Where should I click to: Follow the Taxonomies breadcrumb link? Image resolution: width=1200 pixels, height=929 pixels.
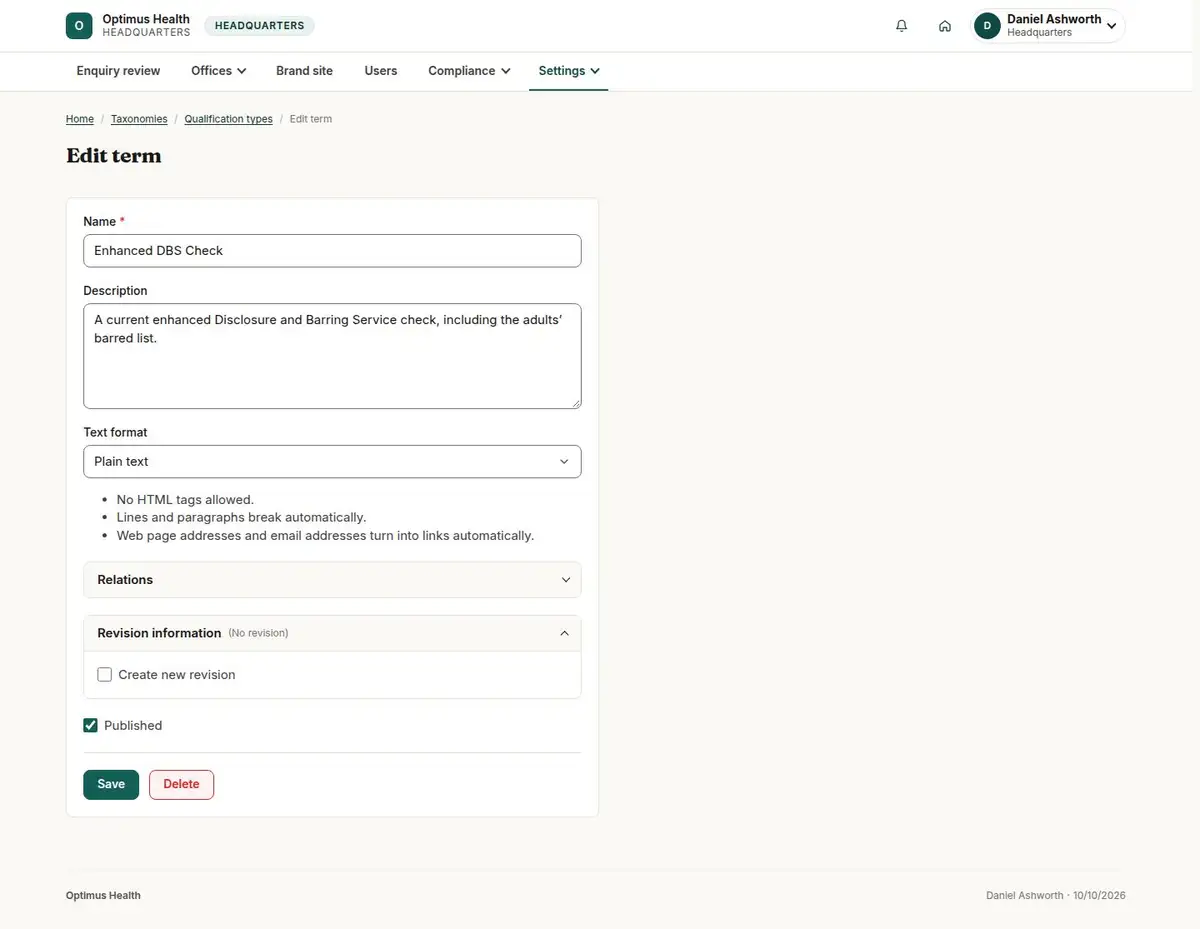pyautogui.click(x=139, y=119)
